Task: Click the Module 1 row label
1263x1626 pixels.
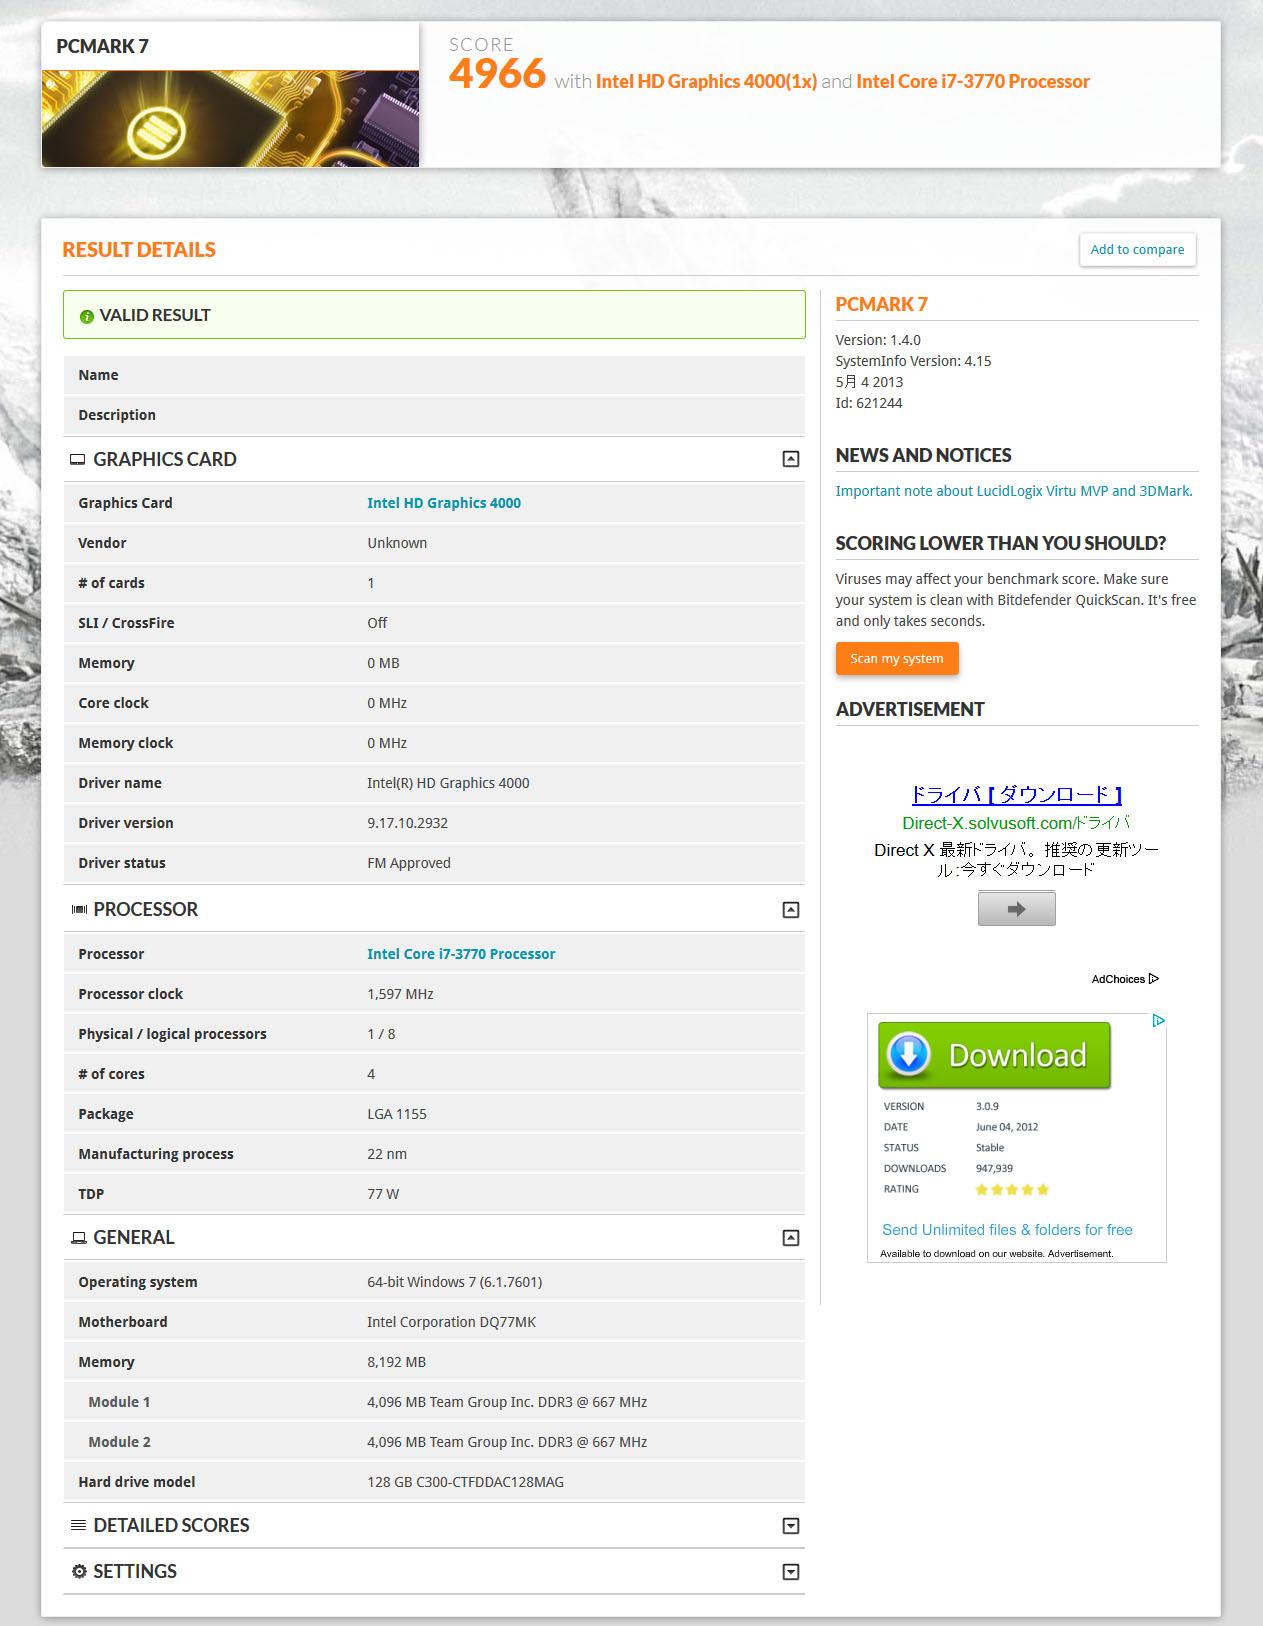Action: pos(119,1402)
